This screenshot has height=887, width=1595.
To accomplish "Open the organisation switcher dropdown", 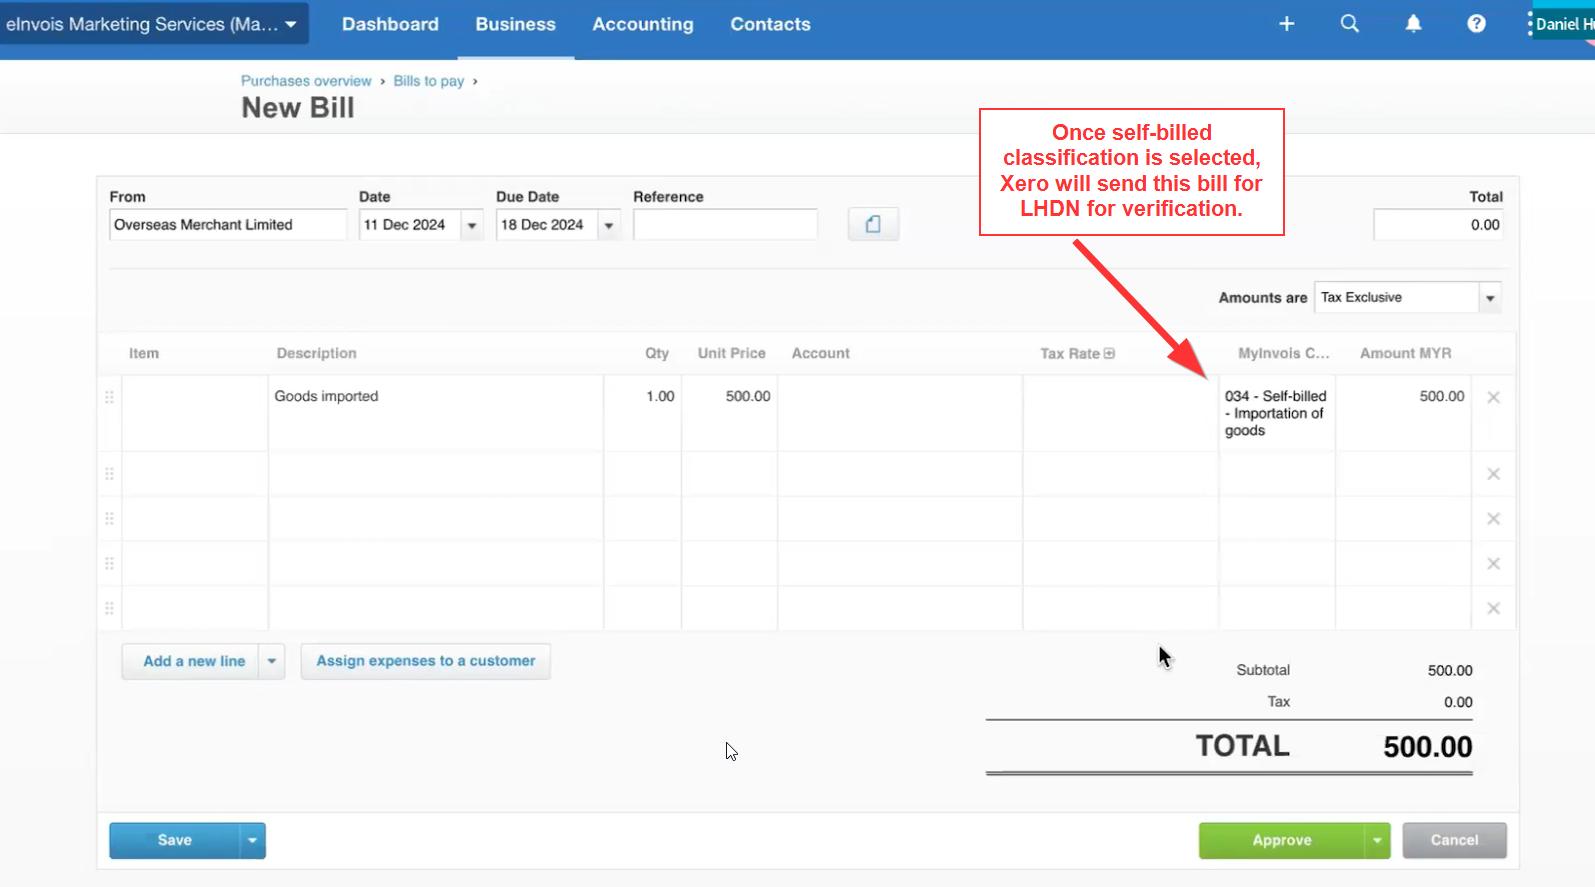I will (153, 24).
